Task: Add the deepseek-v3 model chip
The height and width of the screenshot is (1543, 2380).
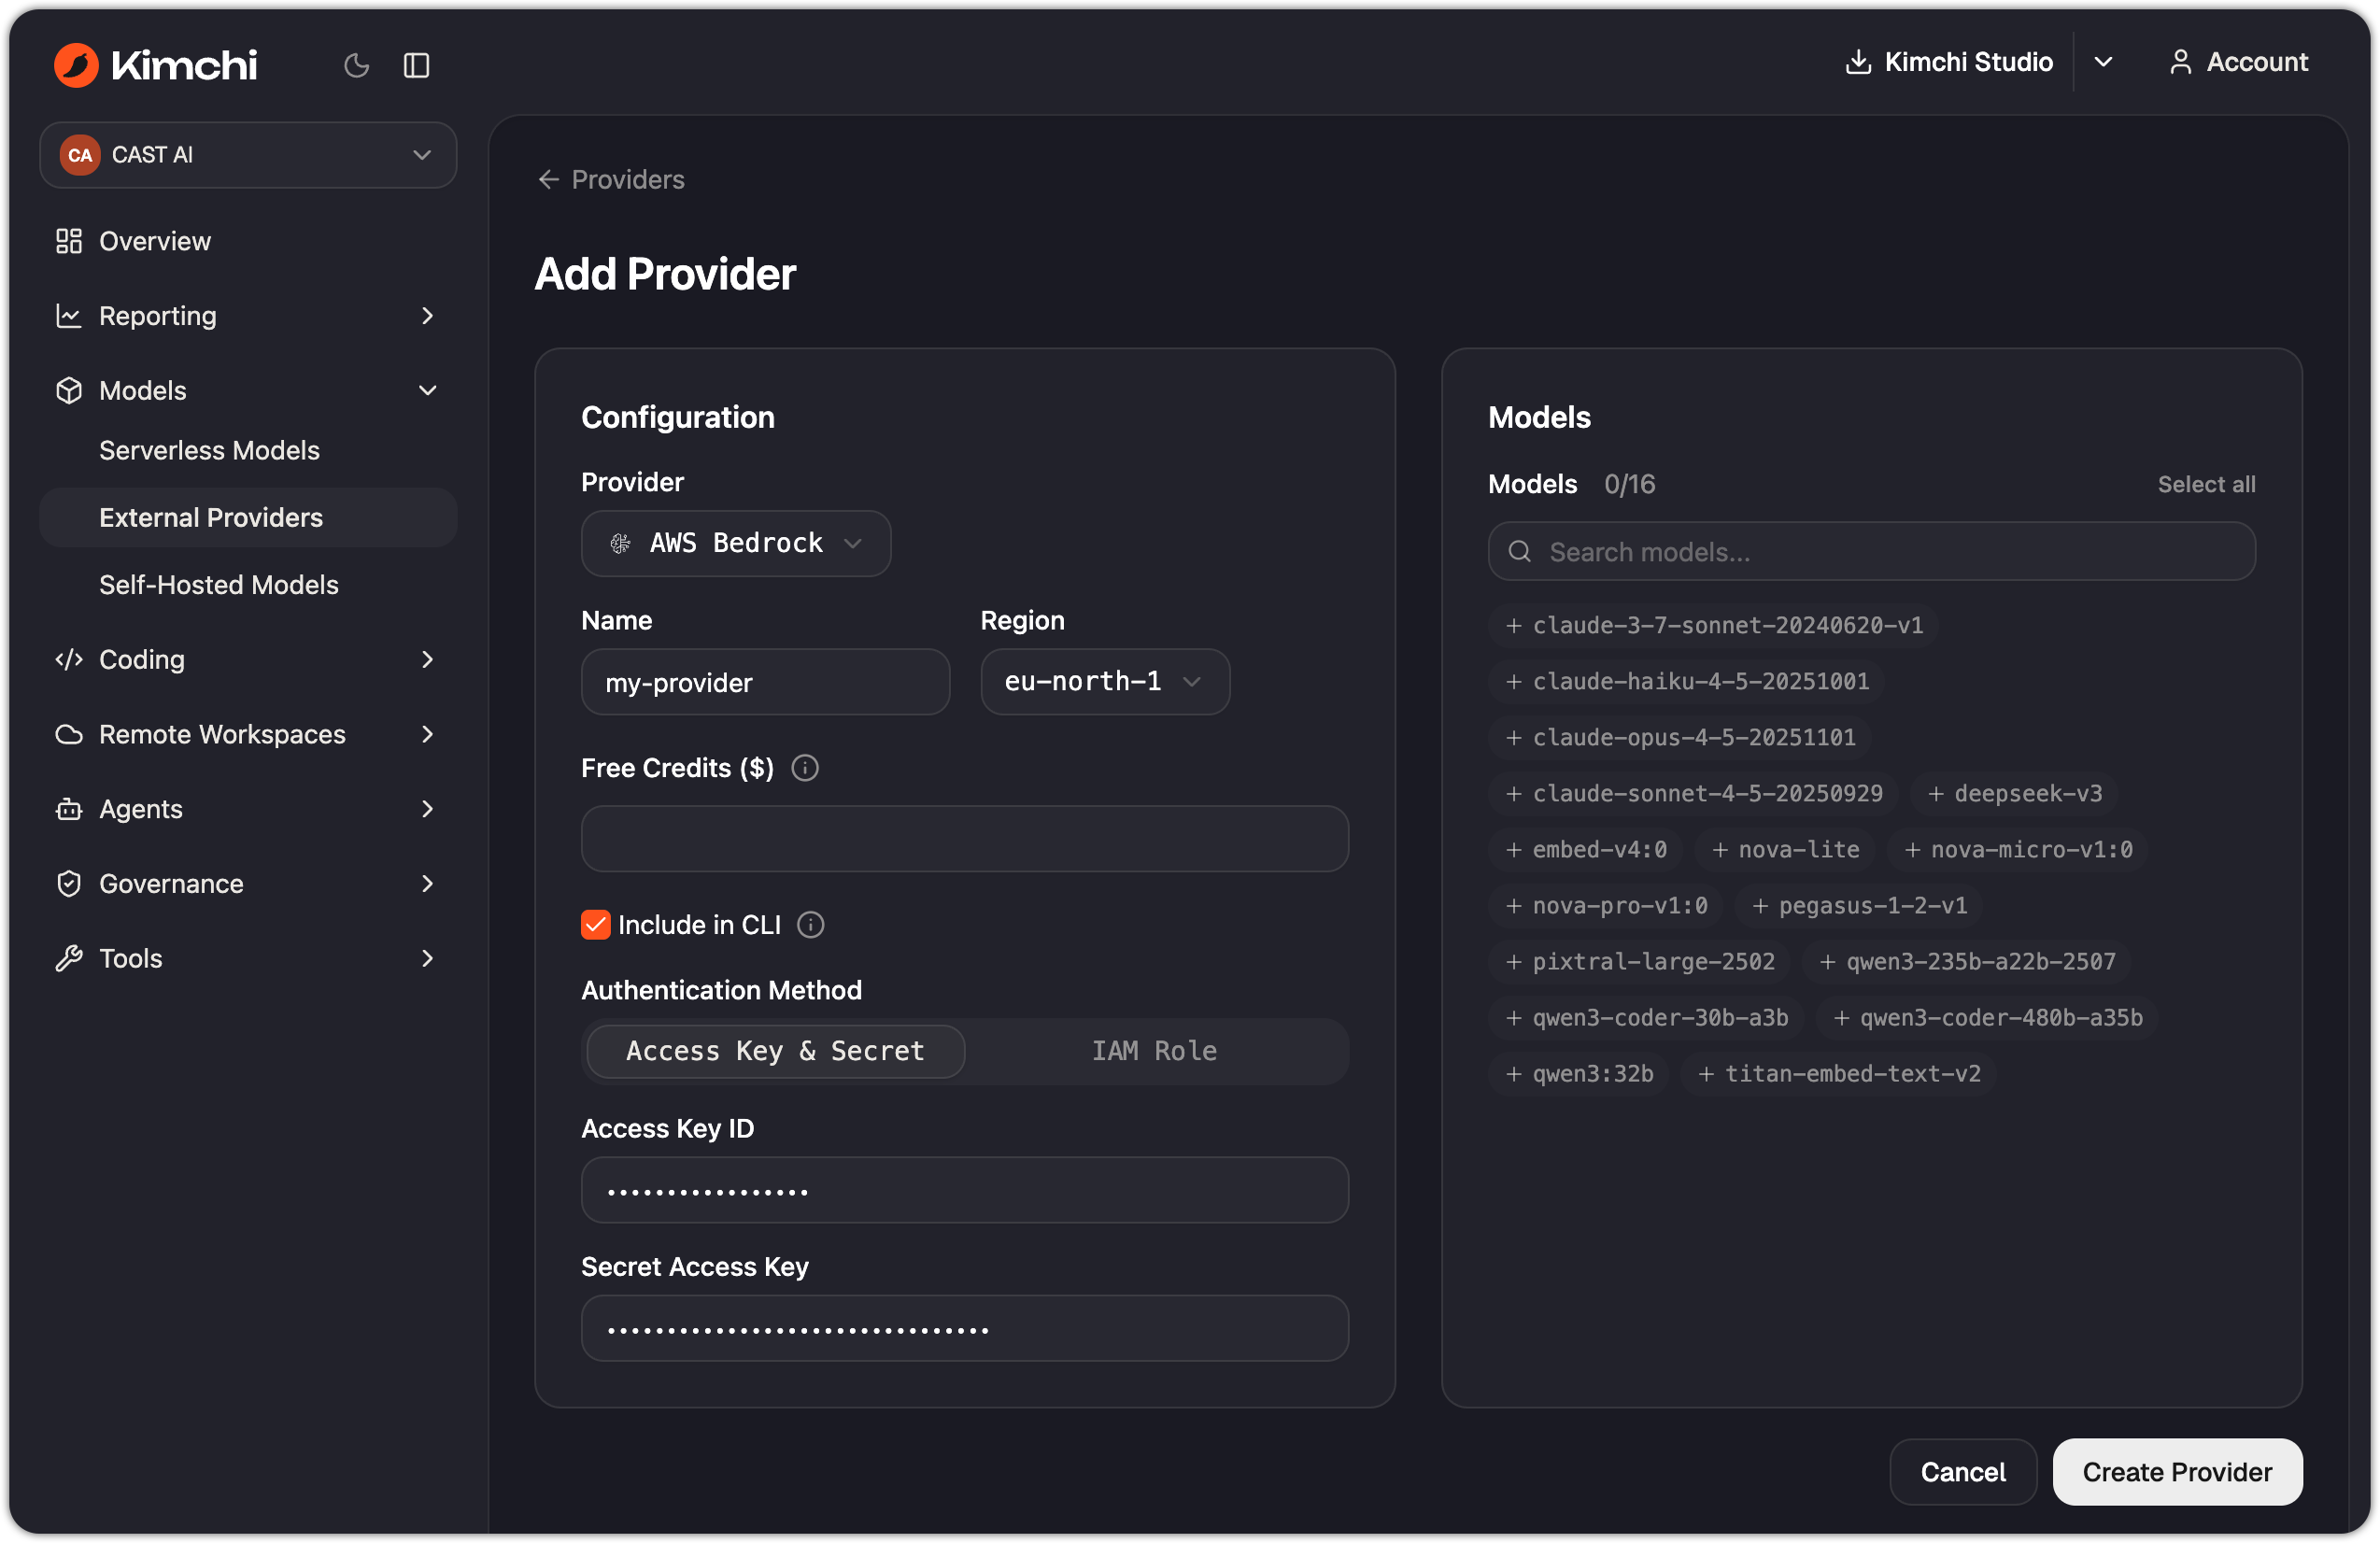Action: (2013, 793)
